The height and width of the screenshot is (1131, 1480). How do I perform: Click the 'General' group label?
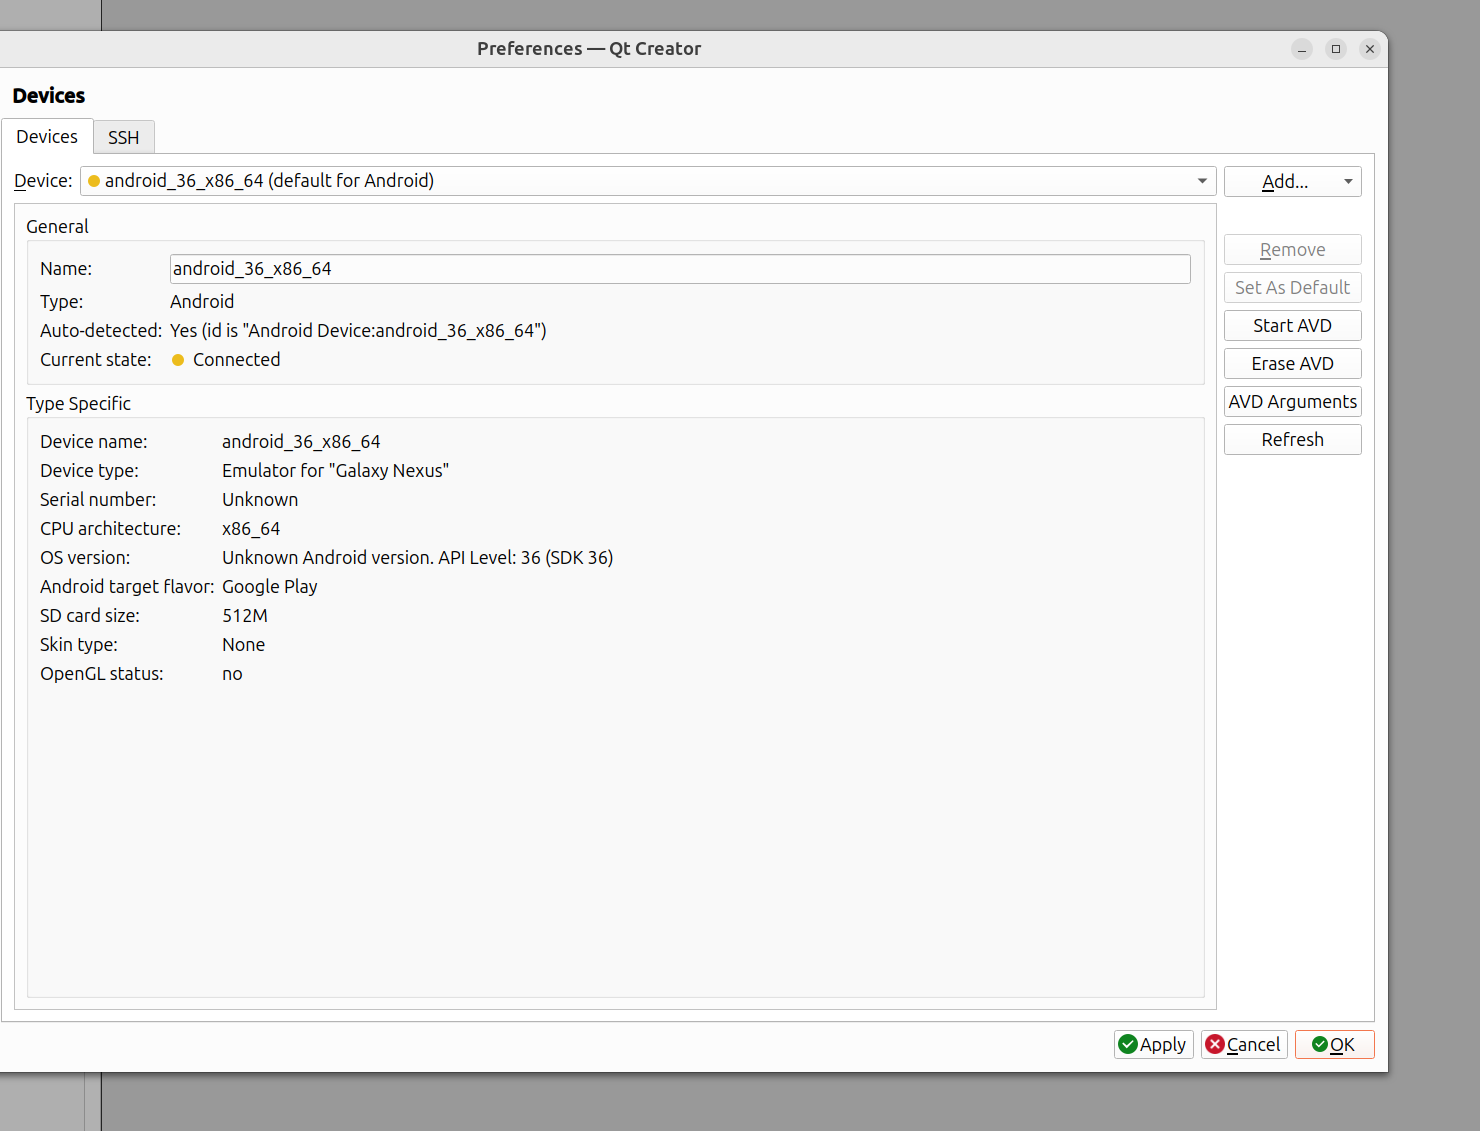(57, 227)
